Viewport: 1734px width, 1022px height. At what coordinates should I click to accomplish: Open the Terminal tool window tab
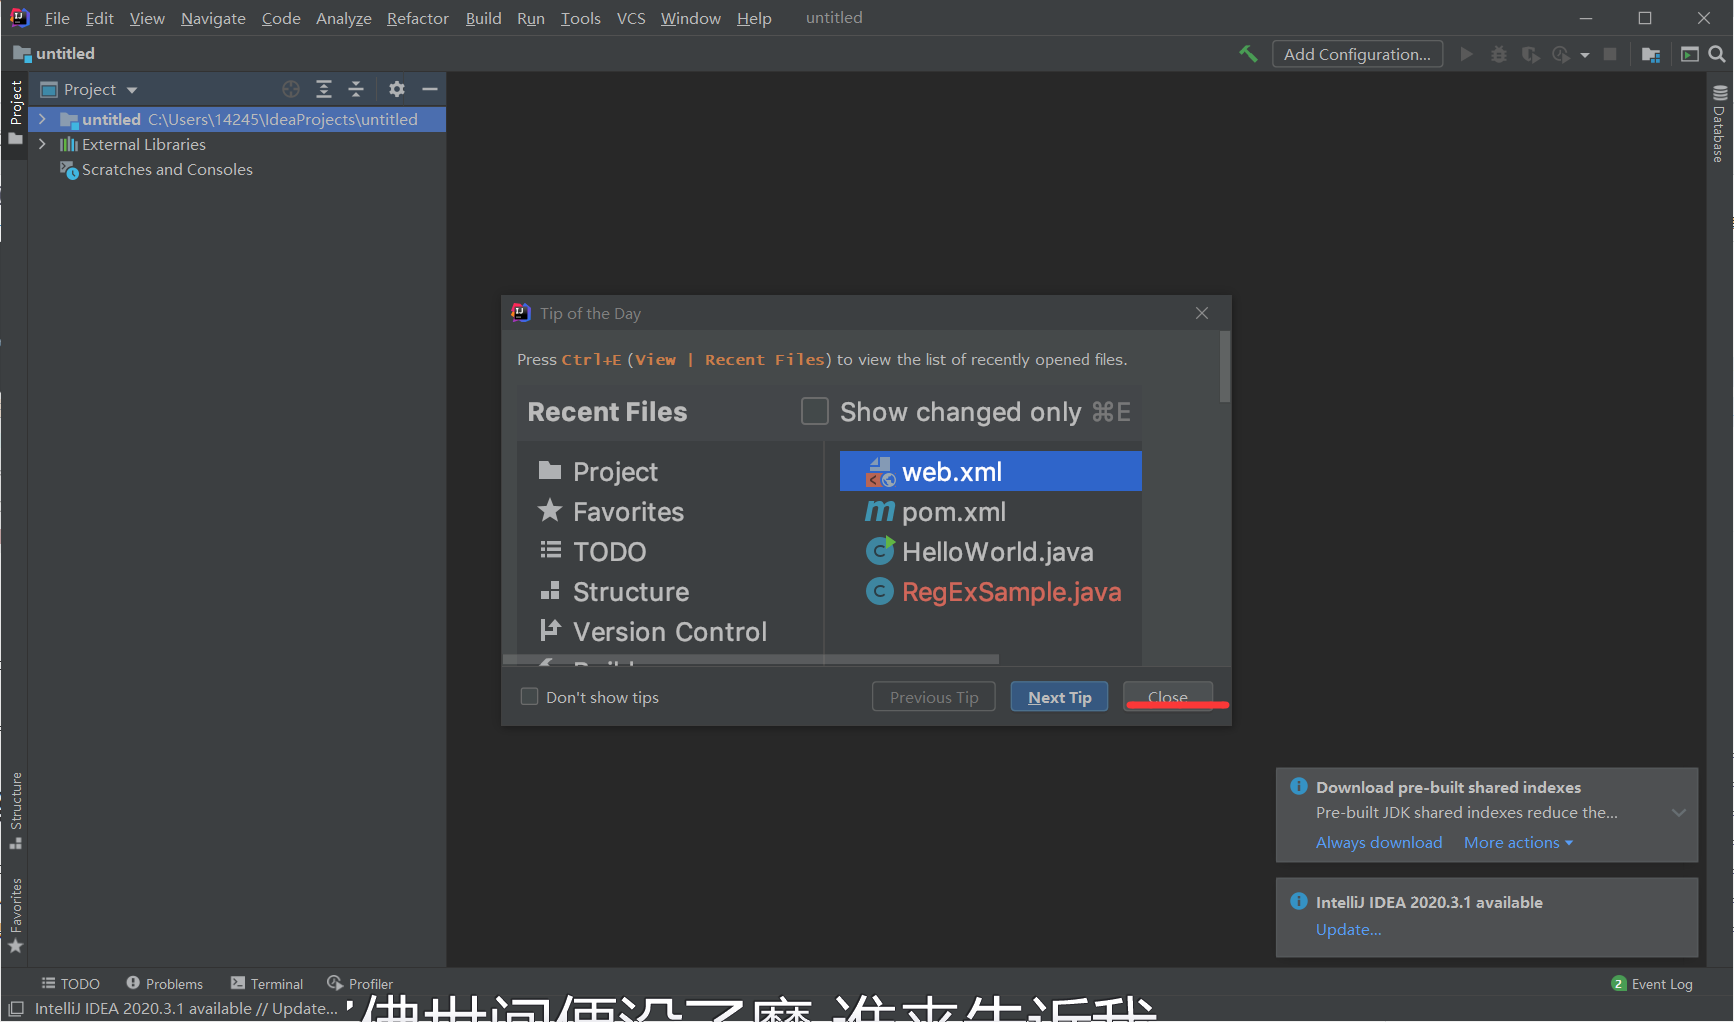click(x=267, y=984)
